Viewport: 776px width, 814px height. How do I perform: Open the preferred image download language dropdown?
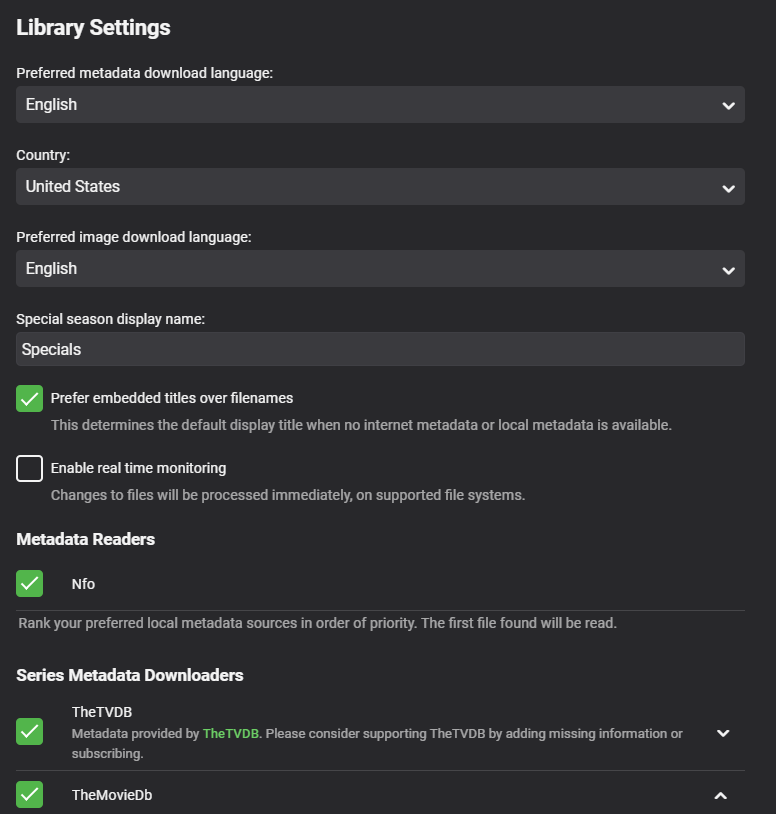coord(380,269)
